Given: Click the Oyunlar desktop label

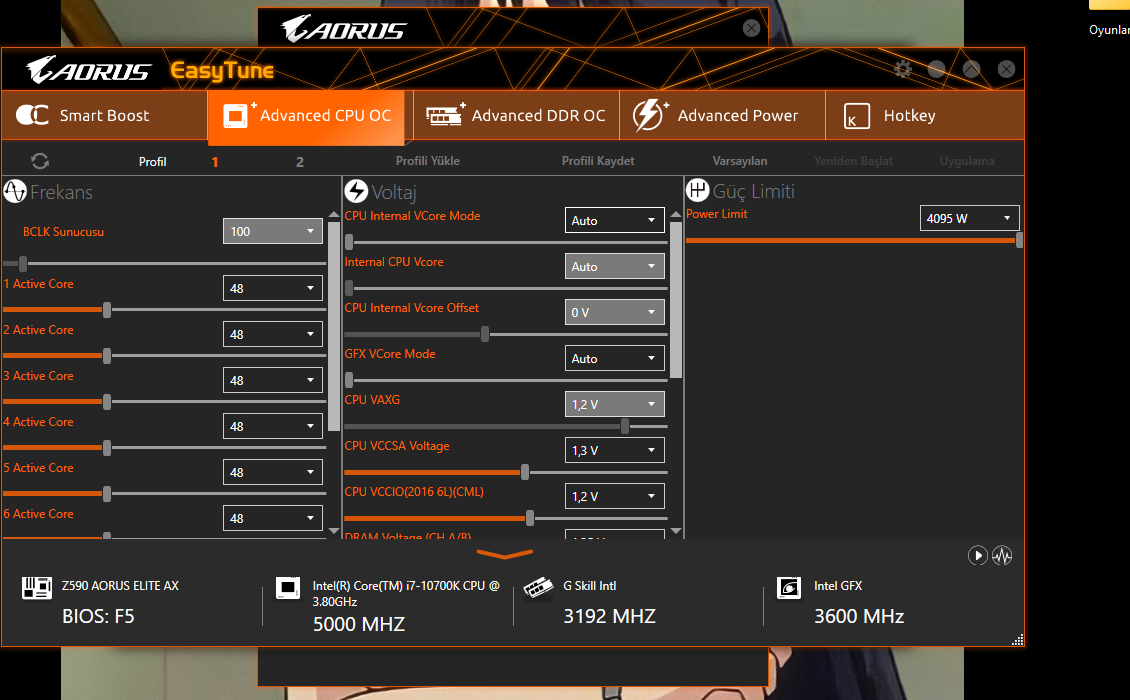Looking at the screenshot, I should pos(1108,30).
